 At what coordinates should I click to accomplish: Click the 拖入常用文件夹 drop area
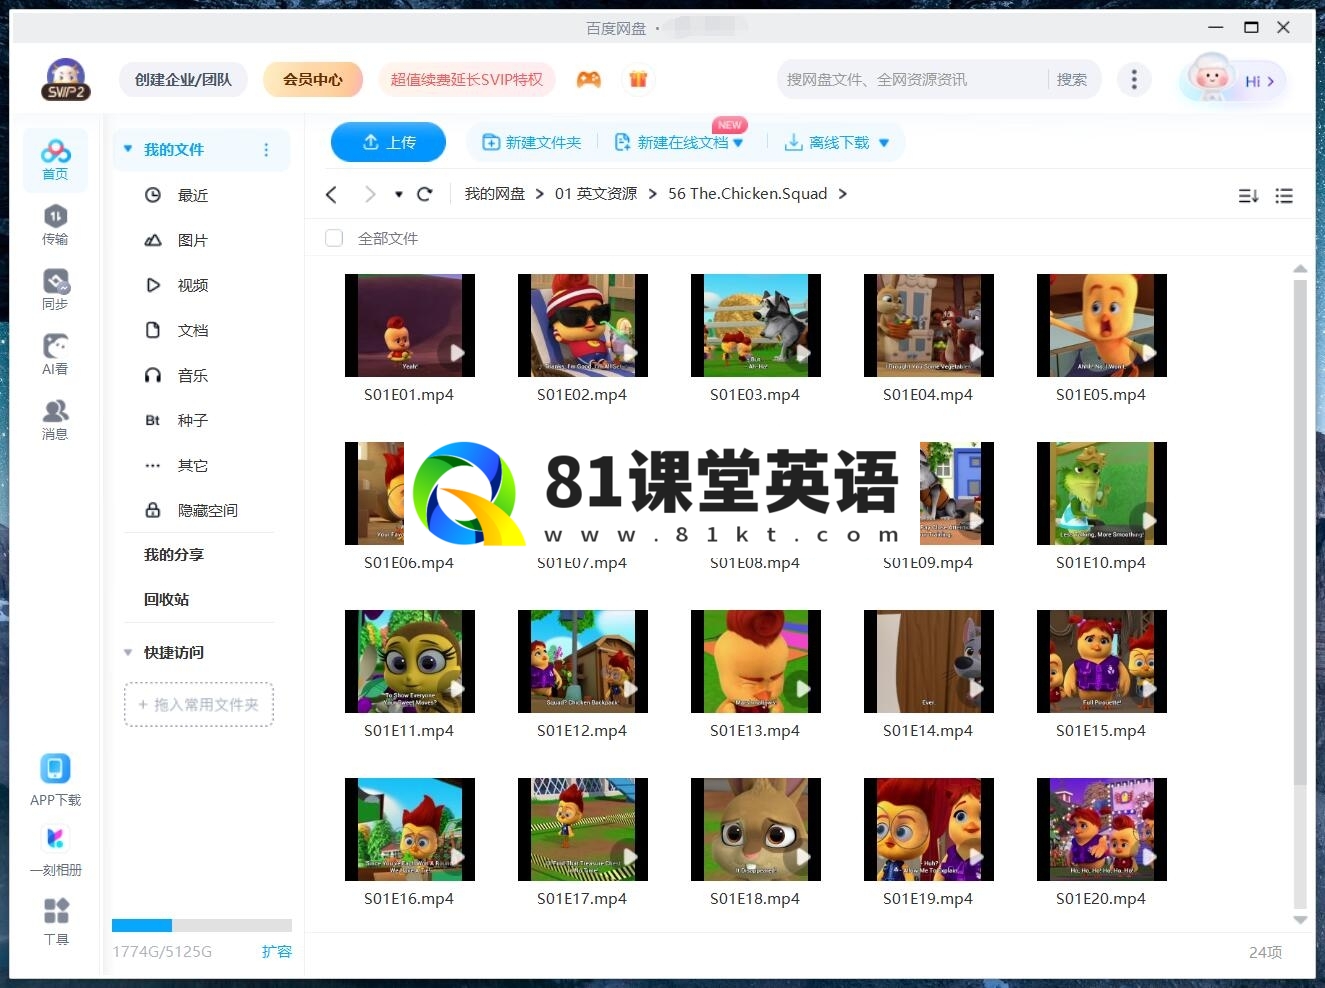[x=199, y=704]
